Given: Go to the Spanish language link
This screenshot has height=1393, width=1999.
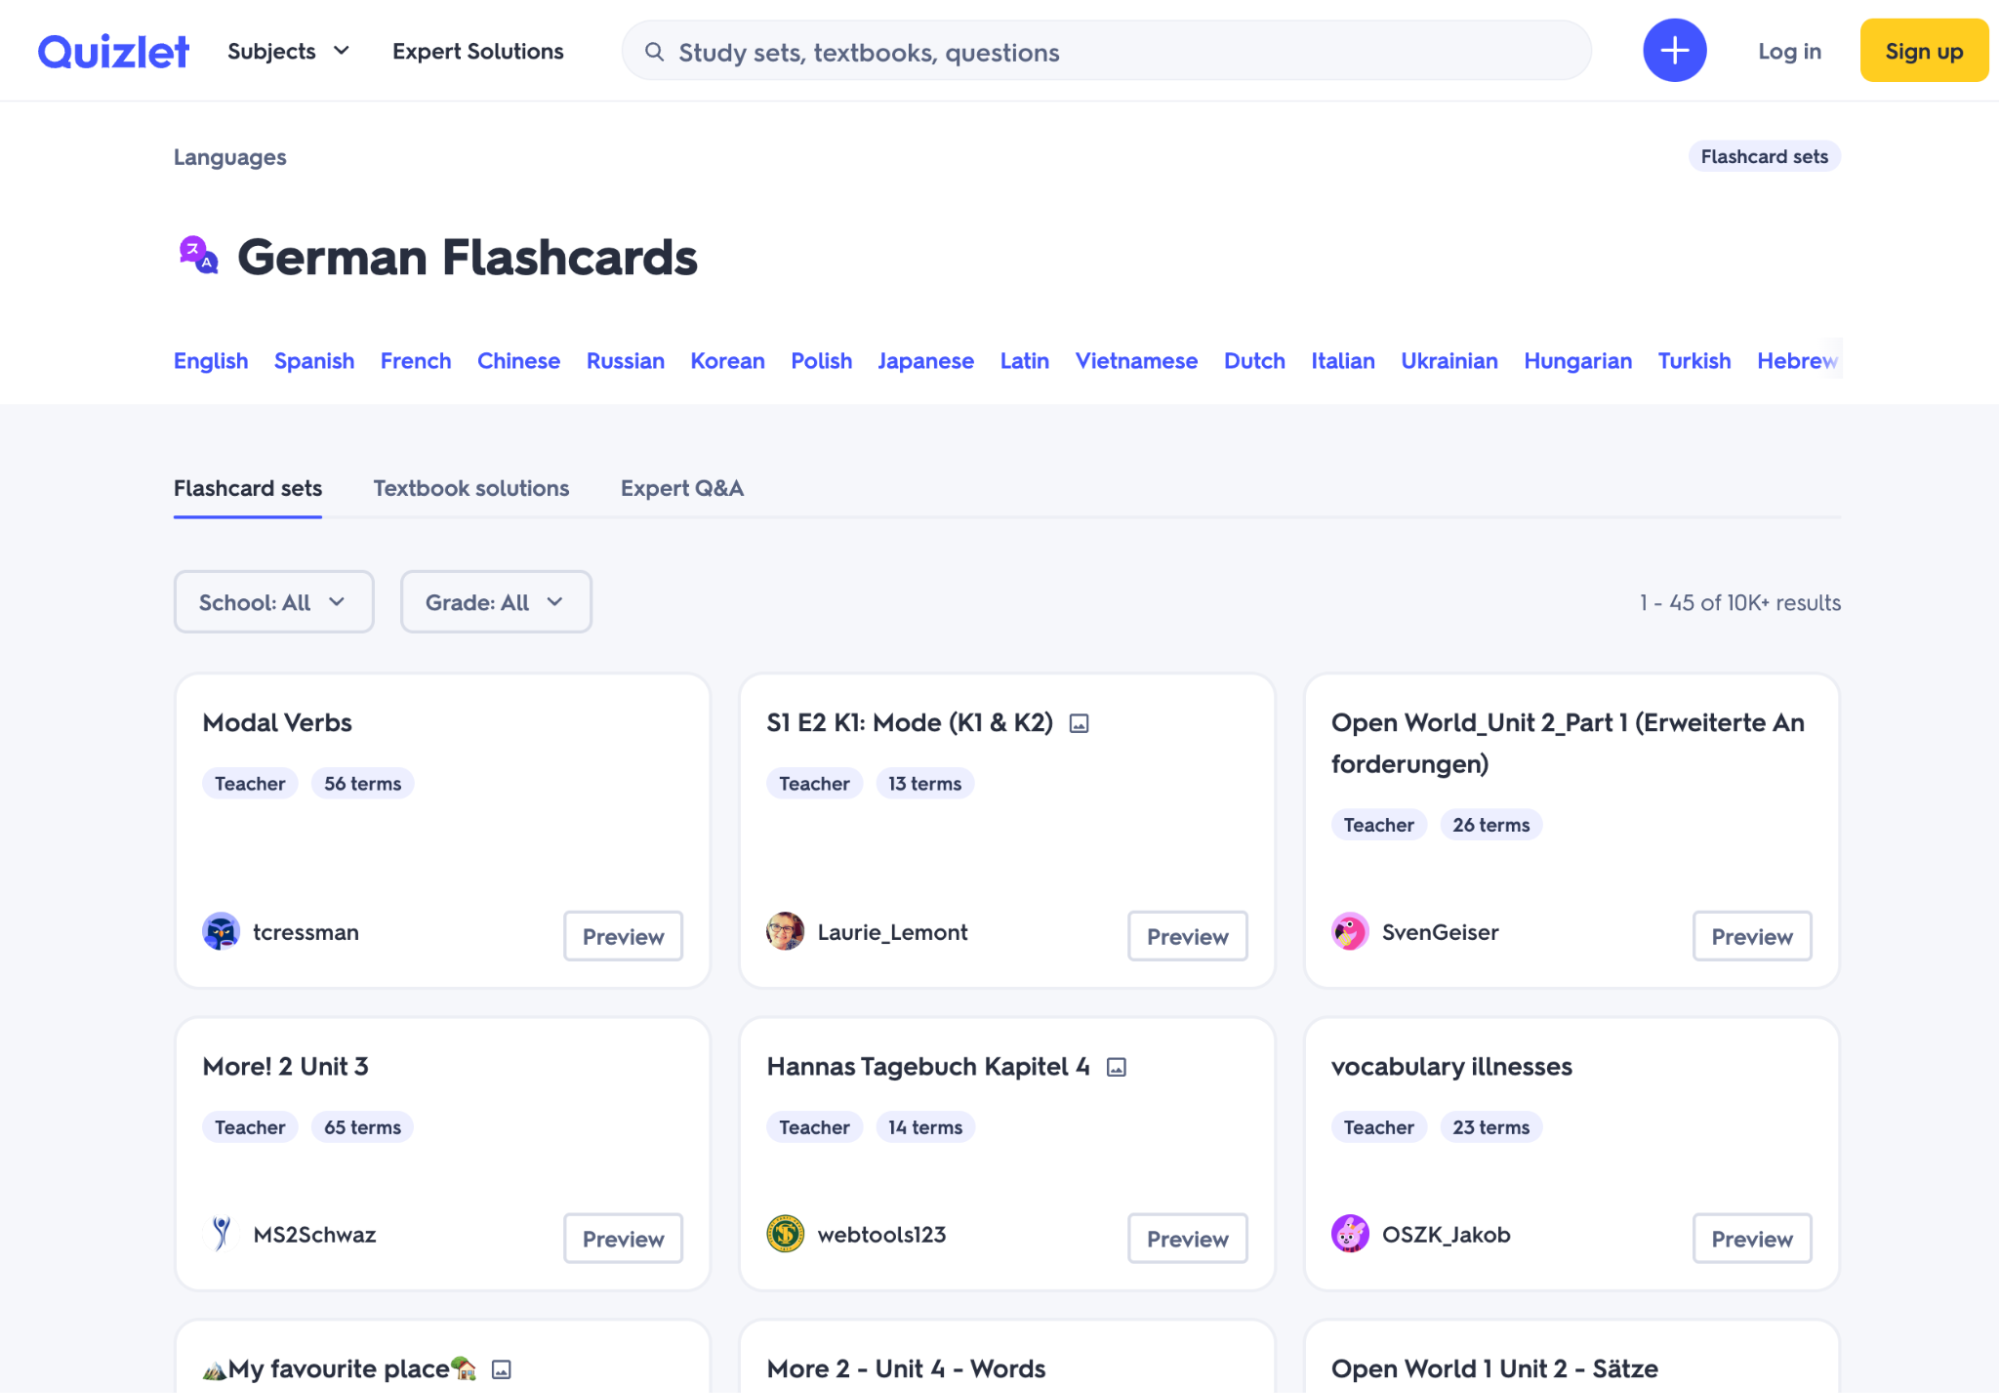Looking at the screenshot, I should click(x=314, y=361).
